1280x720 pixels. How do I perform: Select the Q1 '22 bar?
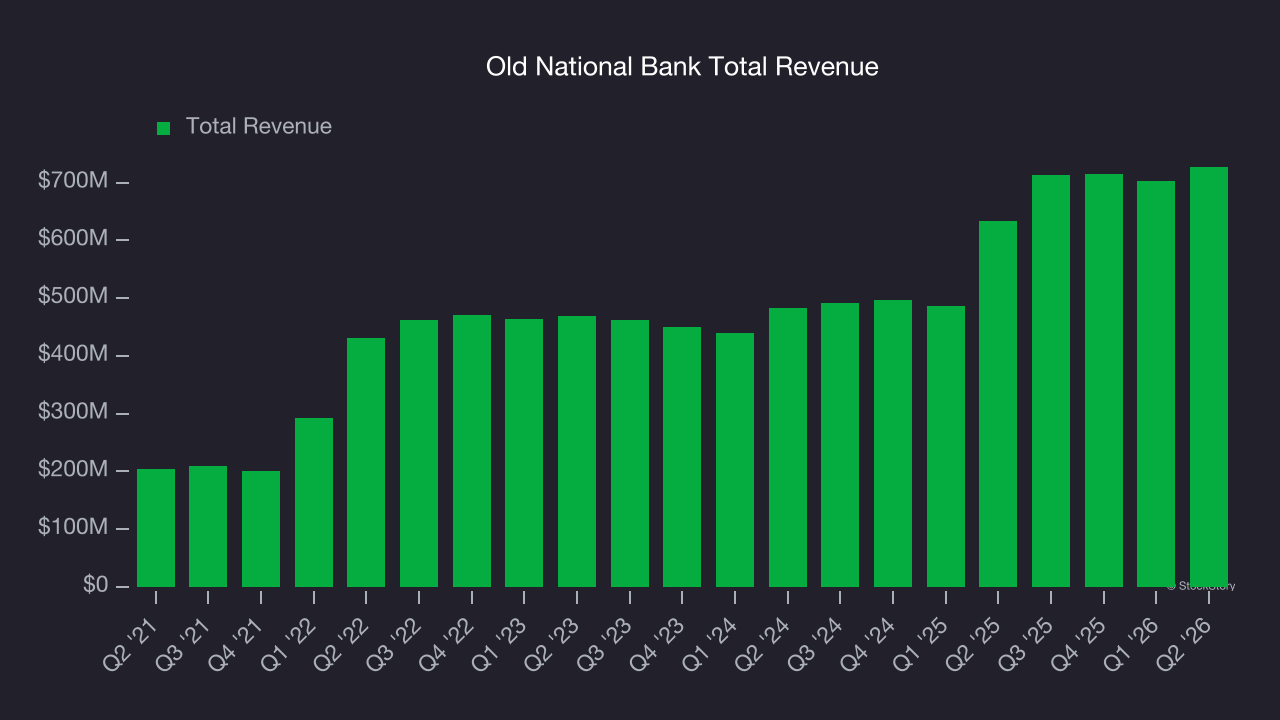[314, 502]
